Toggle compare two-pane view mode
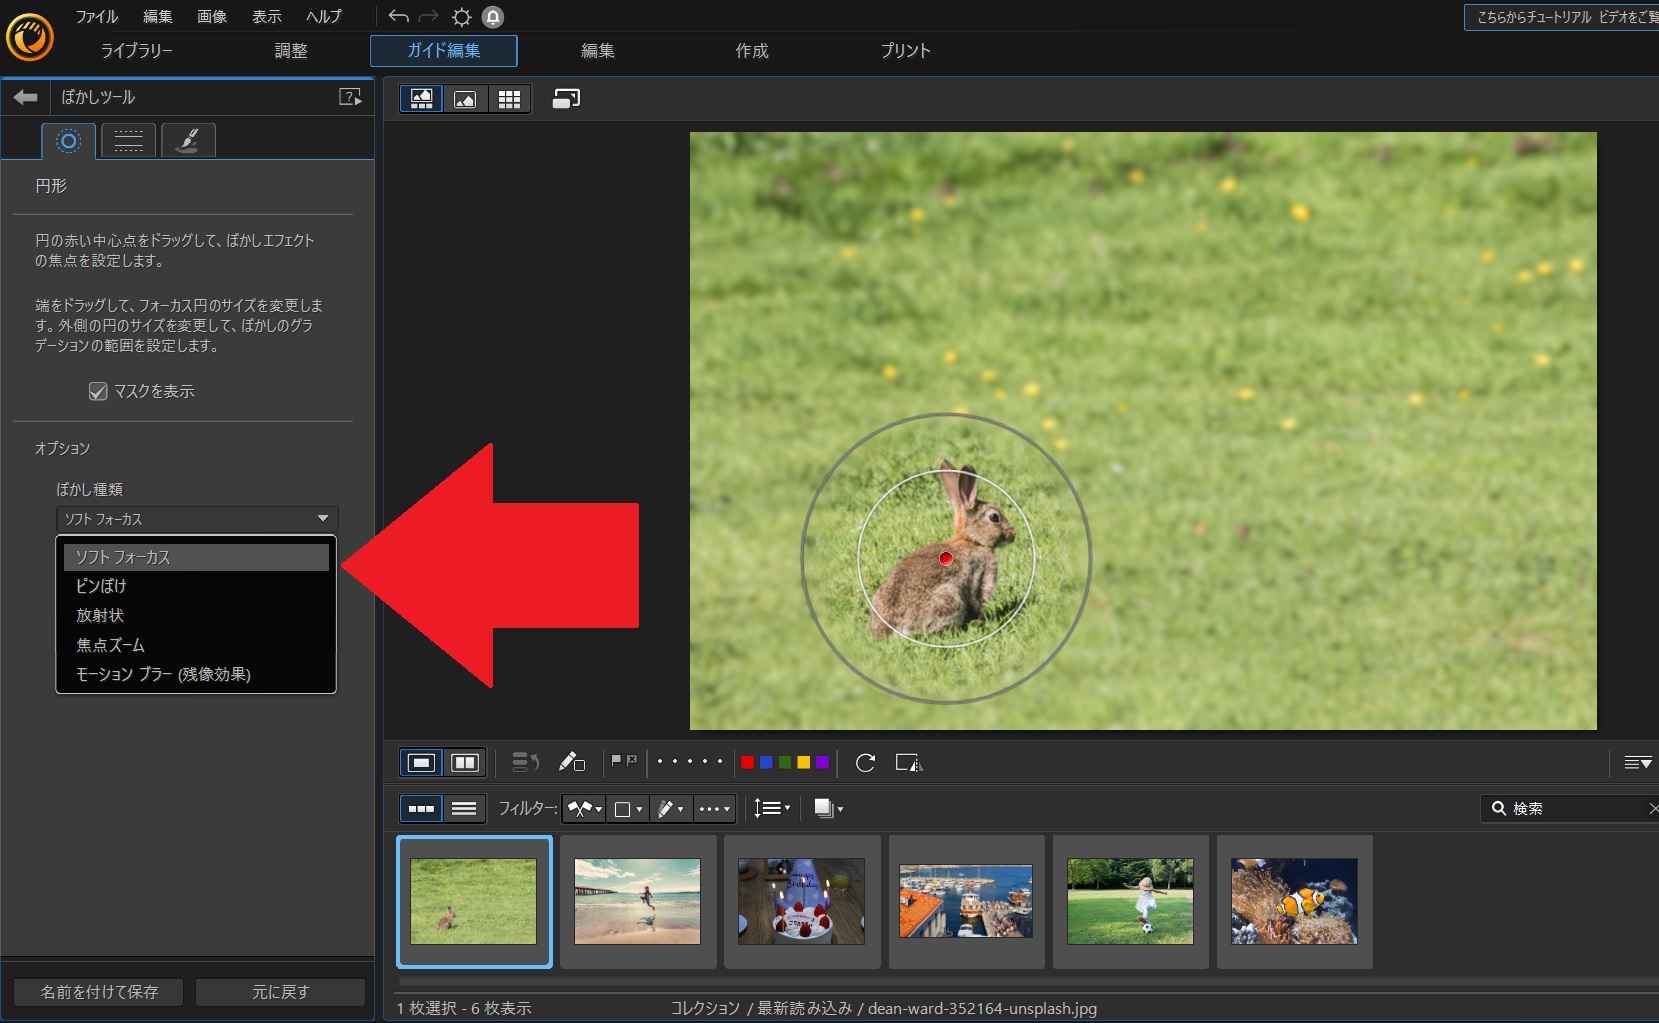 click(465, 763)
